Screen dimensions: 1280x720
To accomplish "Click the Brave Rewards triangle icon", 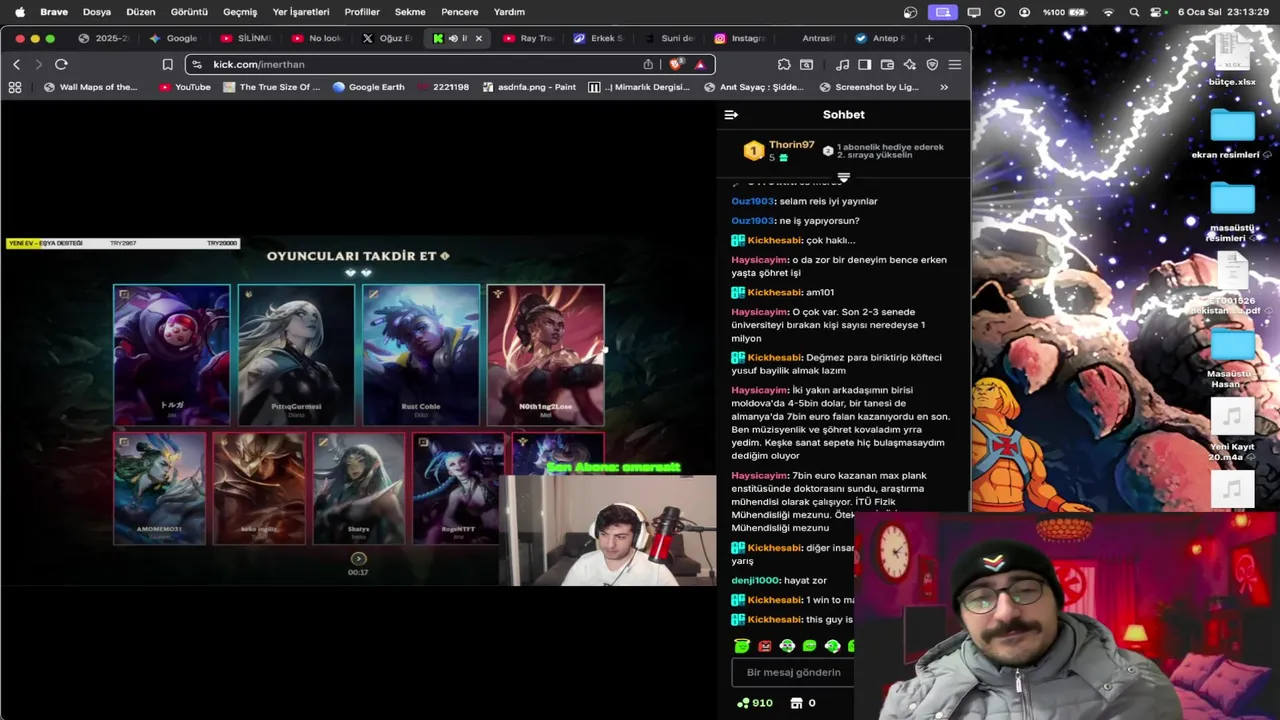I will (x=700, y=64).
